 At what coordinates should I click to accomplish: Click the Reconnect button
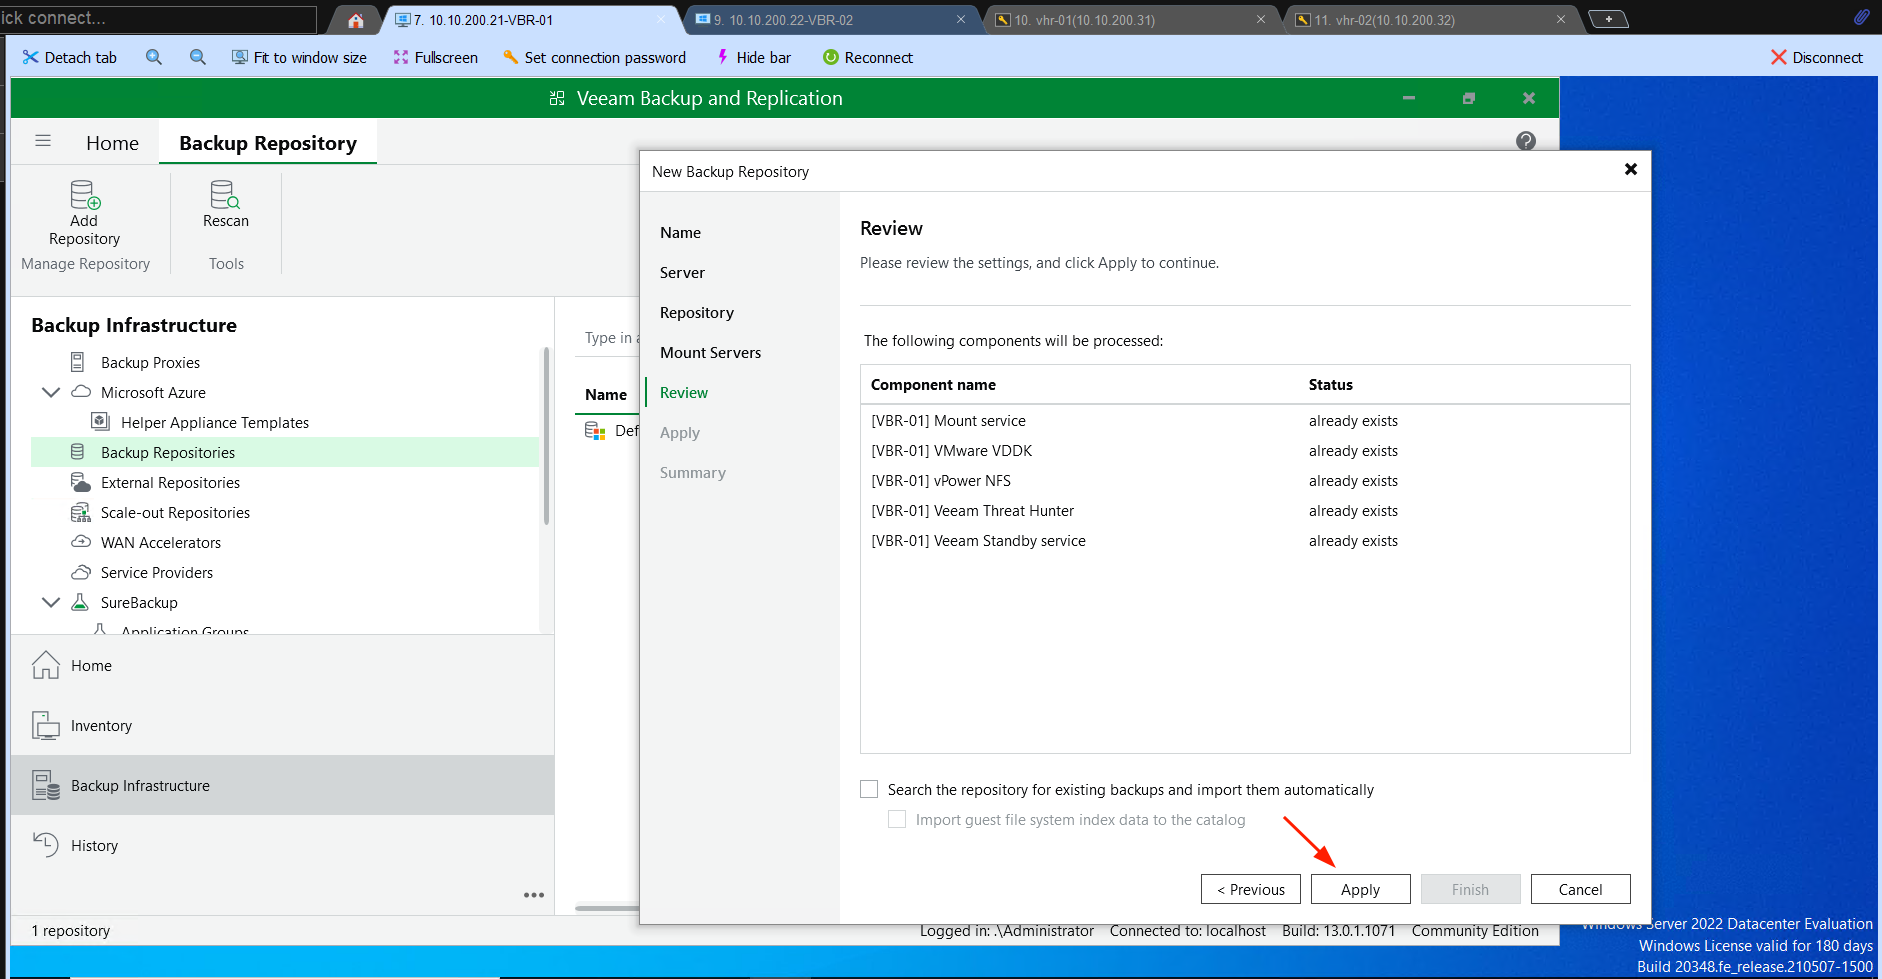coord(868,57)
